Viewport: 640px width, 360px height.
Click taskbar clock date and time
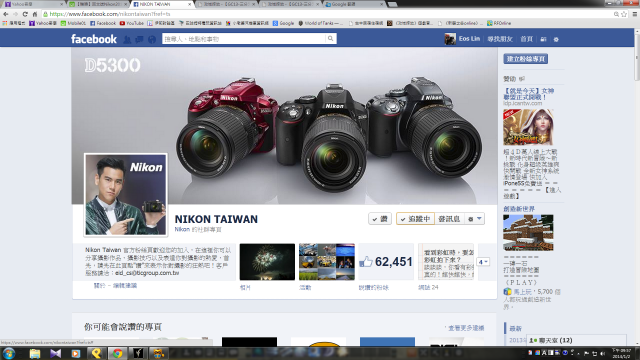(x=621, y=353)
